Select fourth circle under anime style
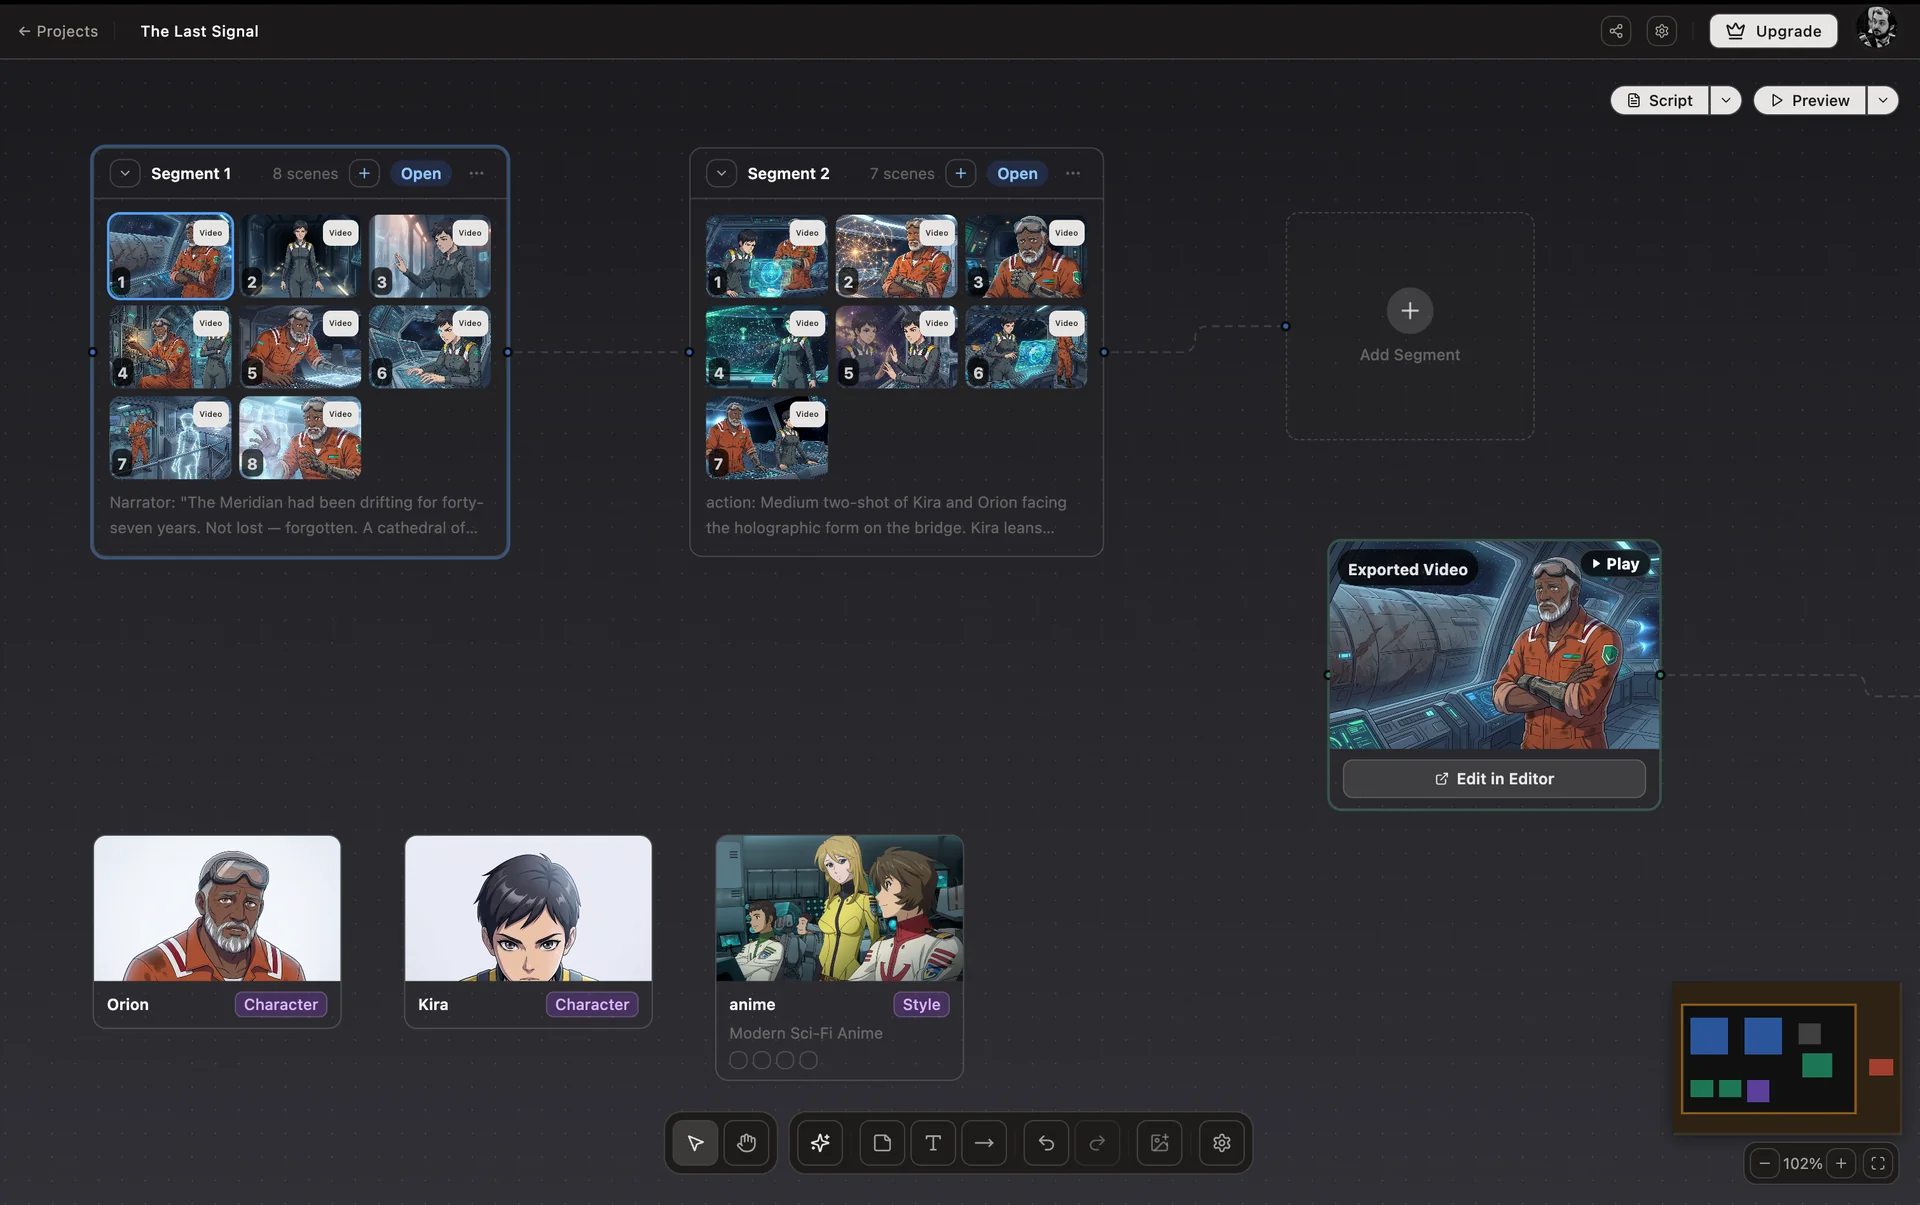This screenshot has width=1920, height=1205. pos(809,1060)
